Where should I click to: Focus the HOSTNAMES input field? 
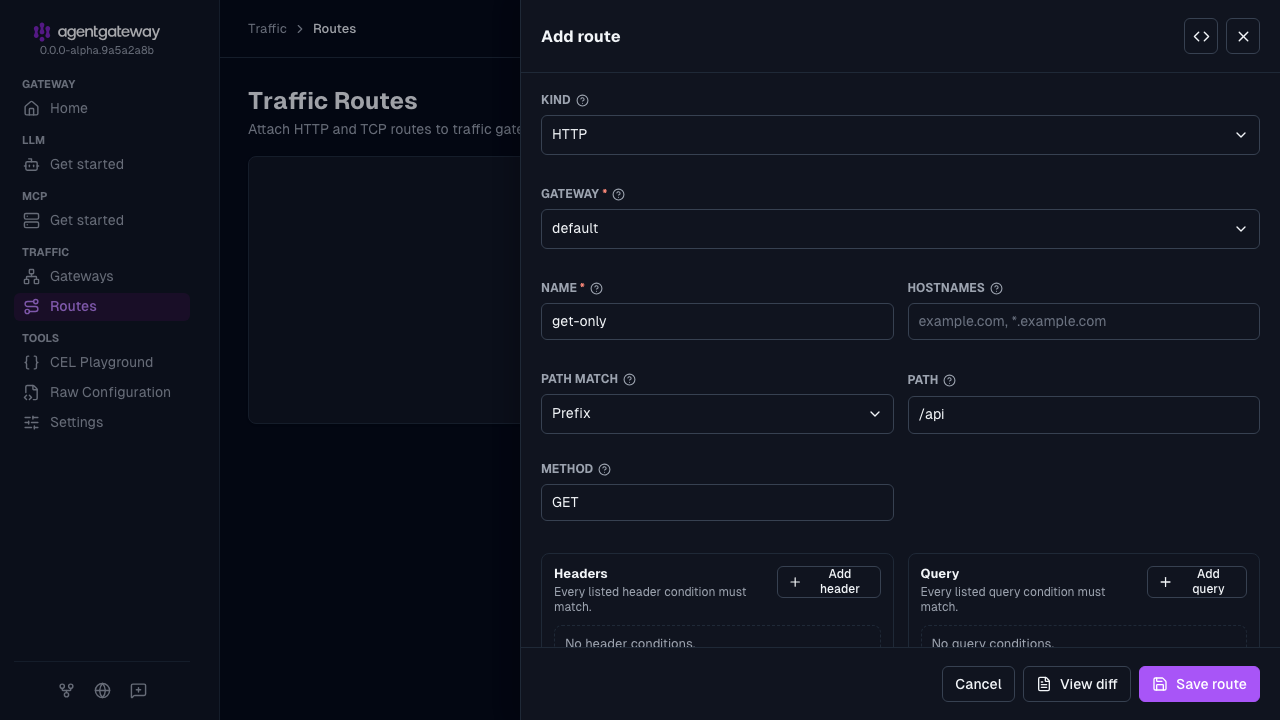[x=1083, y=322]
